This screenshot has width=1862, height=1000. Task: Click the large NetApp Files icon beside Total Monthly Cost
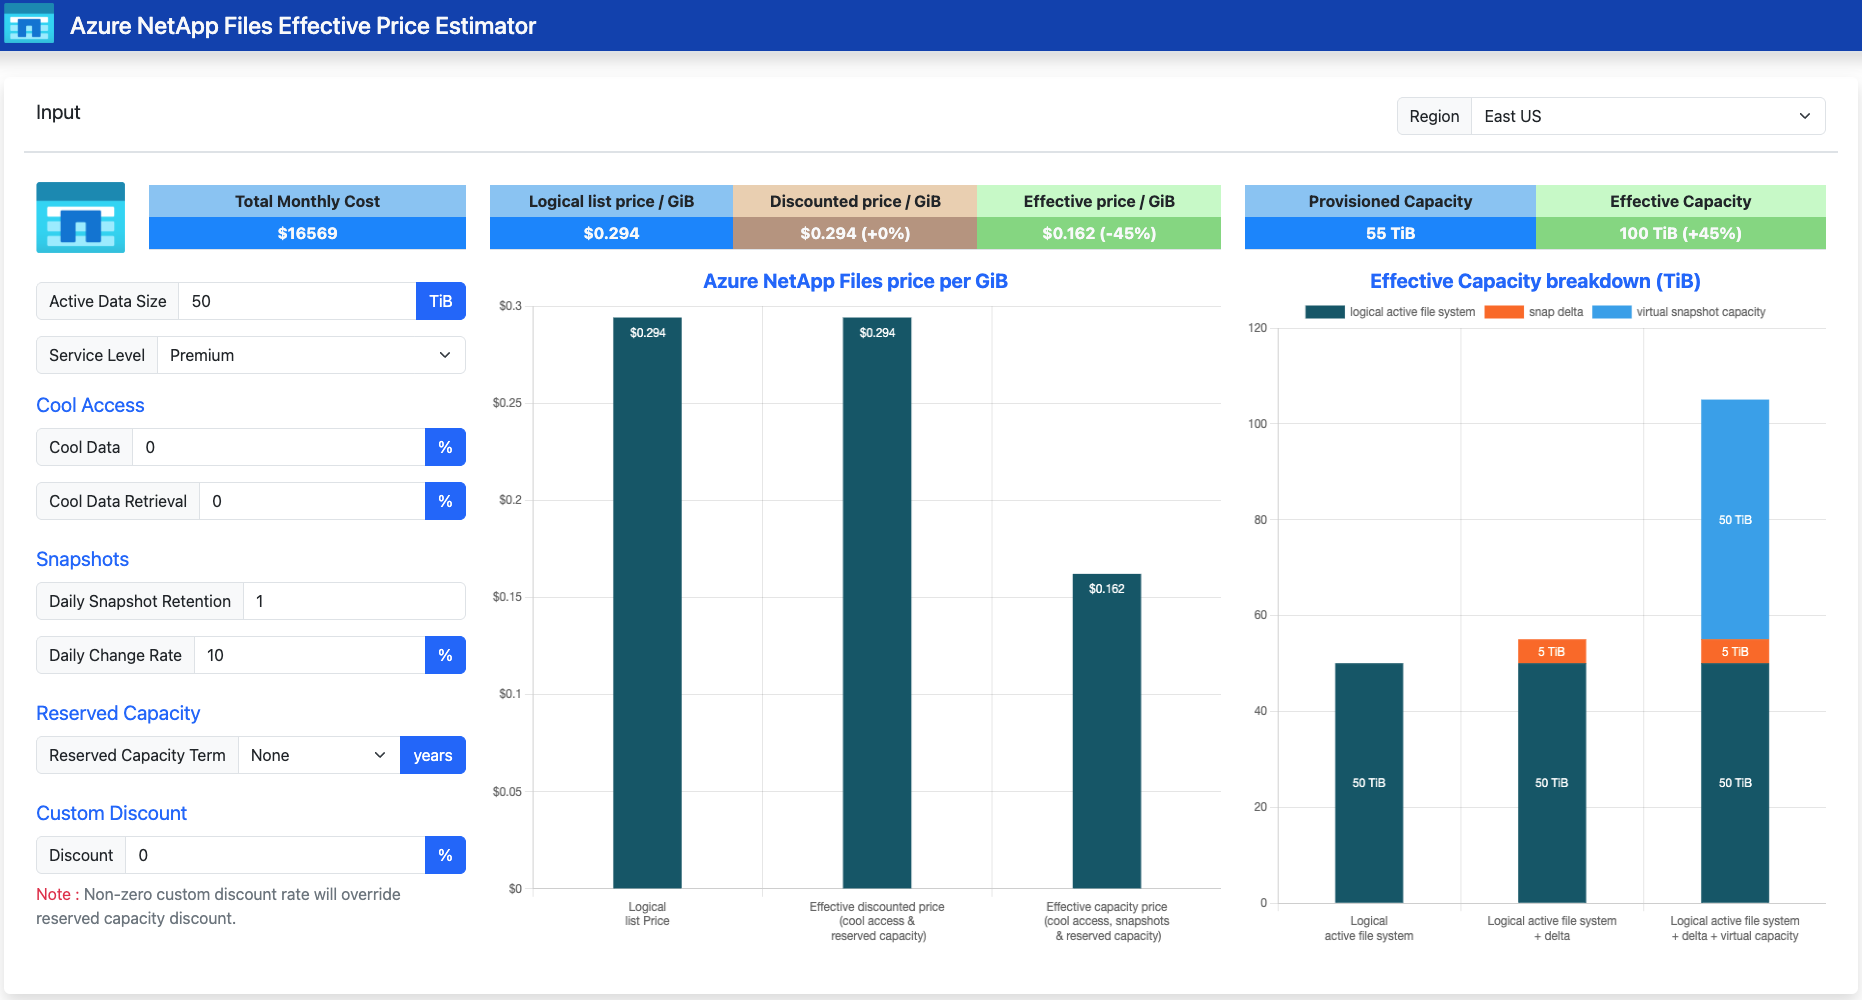tap(81, 217)
